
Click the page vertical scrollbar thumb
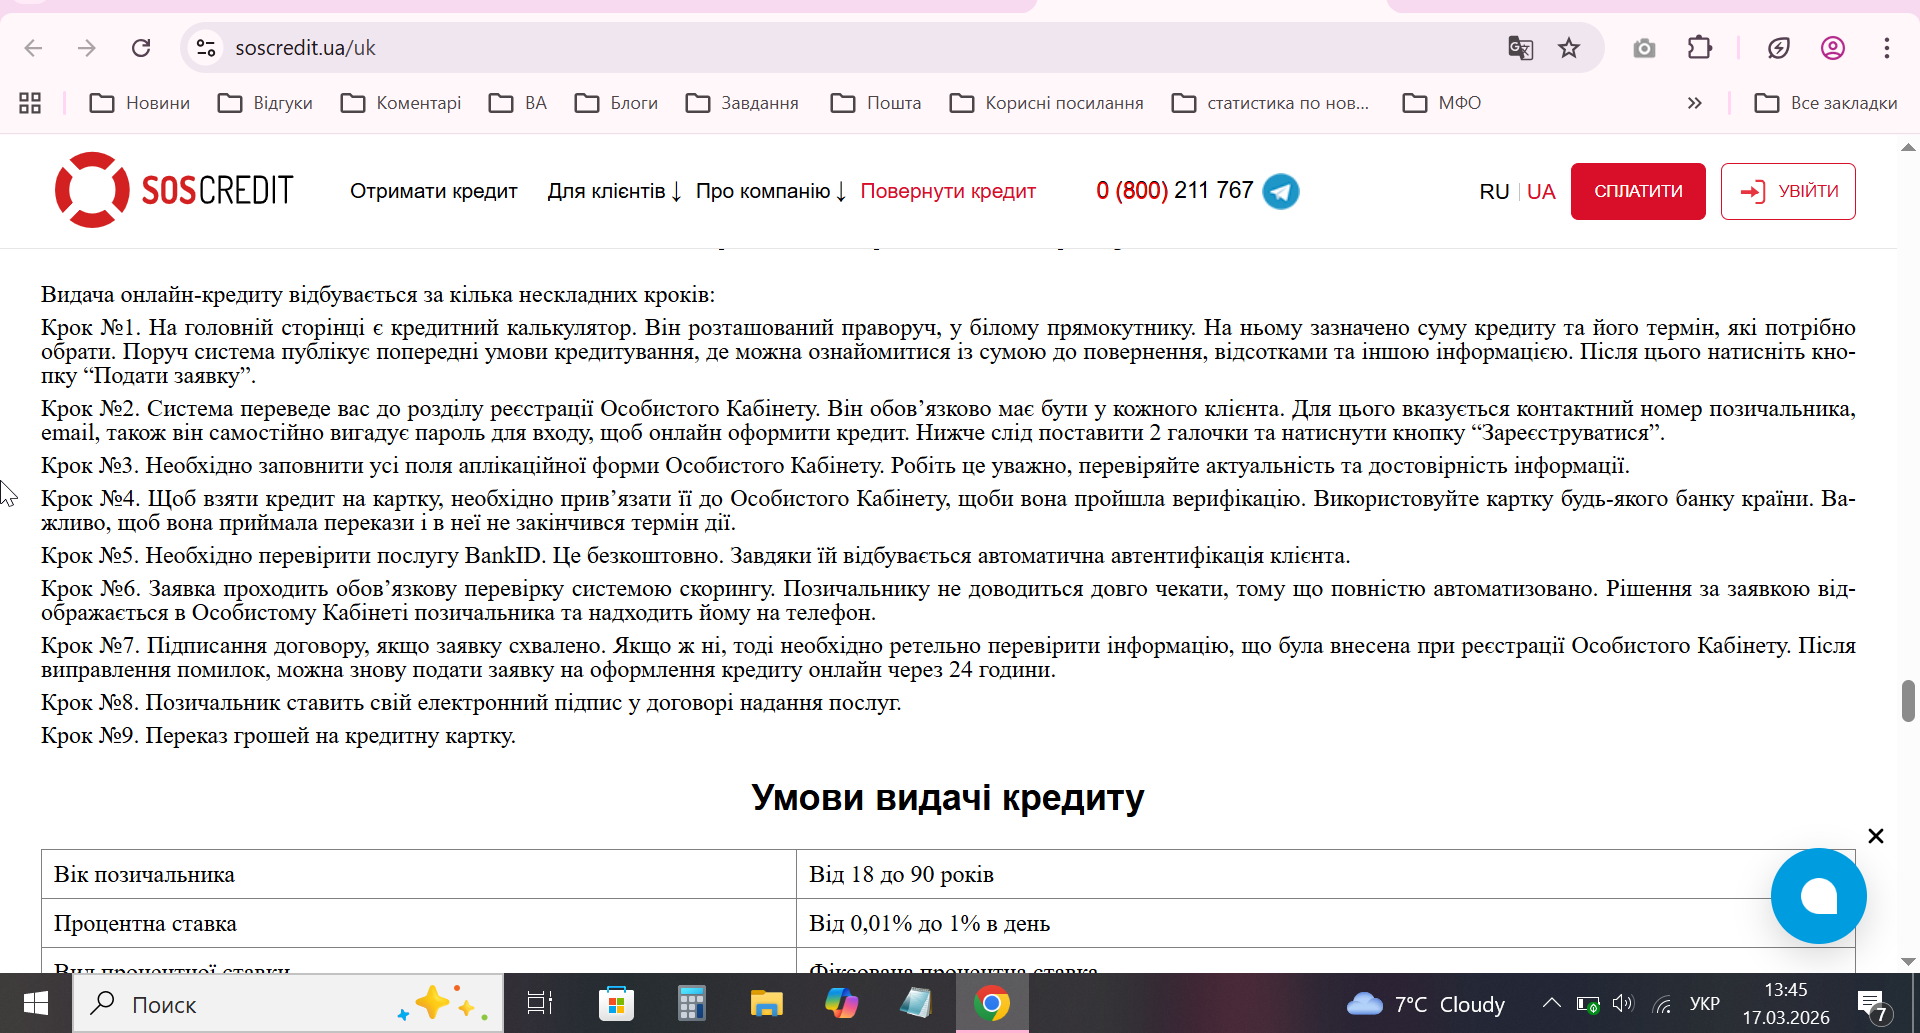pos(1908,700)
